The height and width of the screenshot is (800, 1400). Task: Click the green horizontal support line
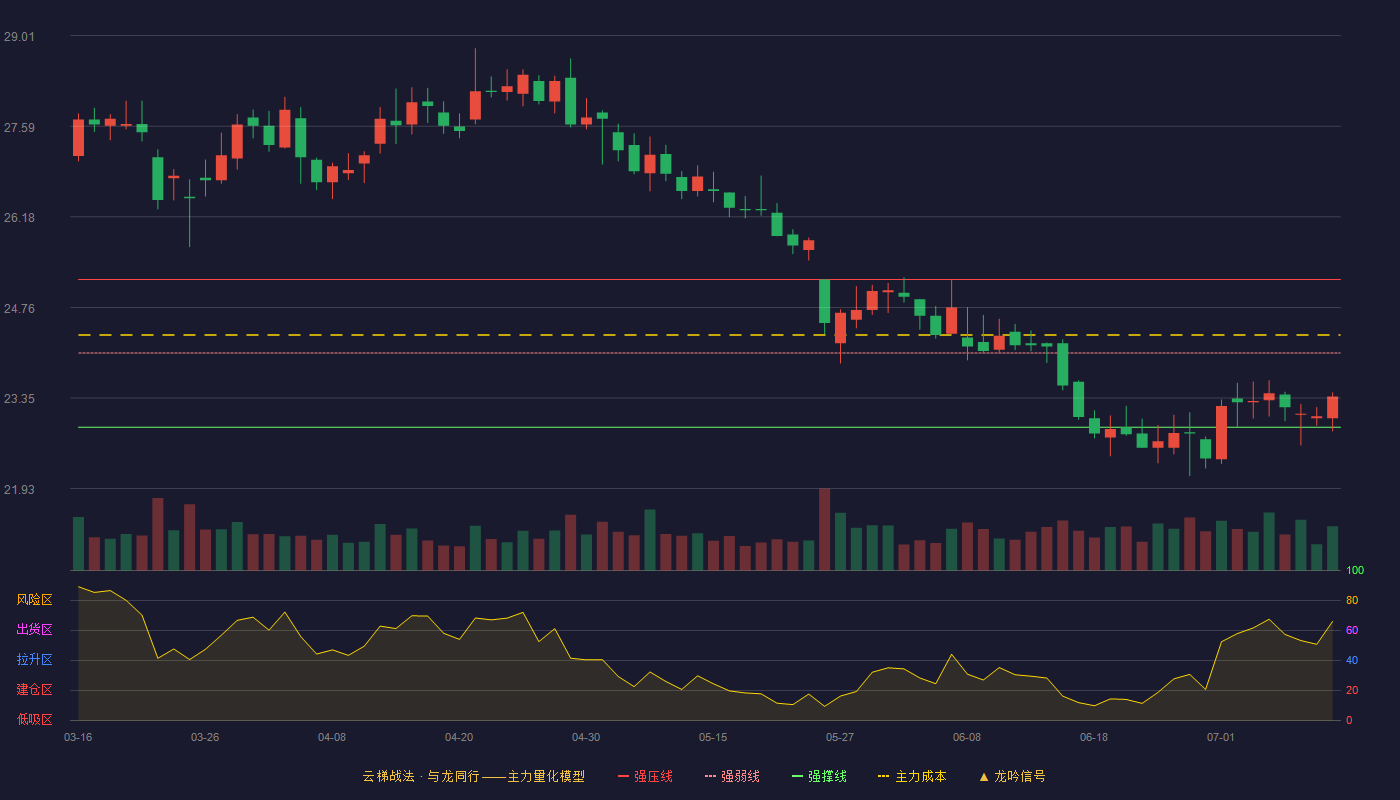(x=709, y=427)
